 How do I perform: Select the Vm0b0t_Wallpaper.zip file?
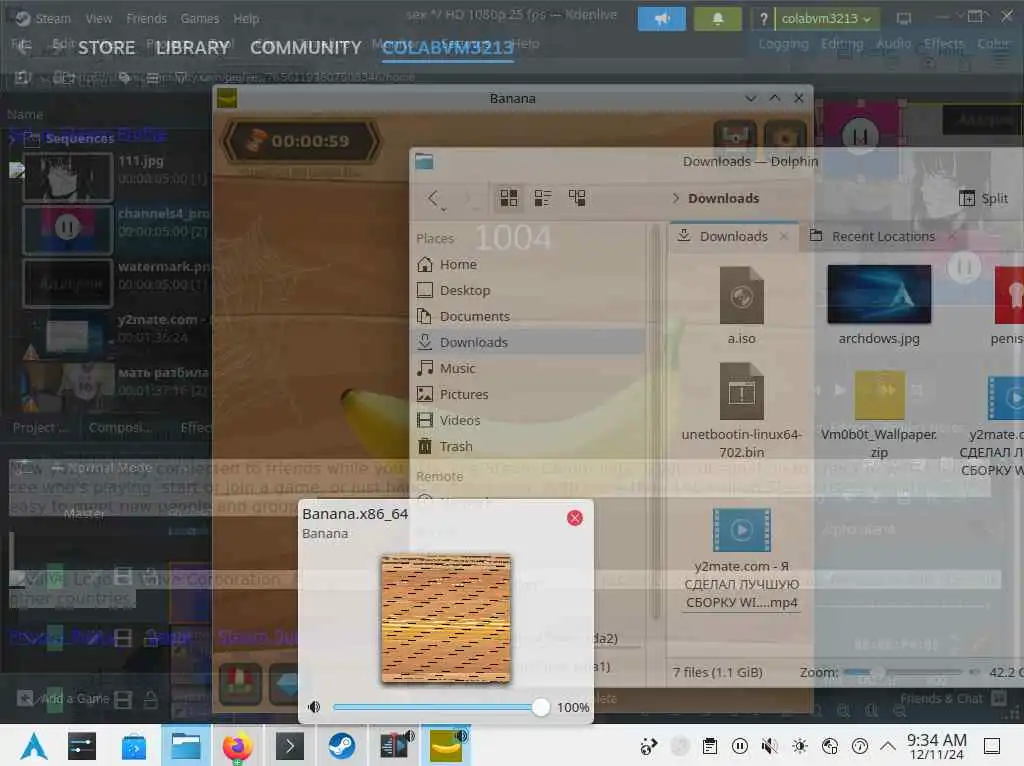[x=879, y=415]
